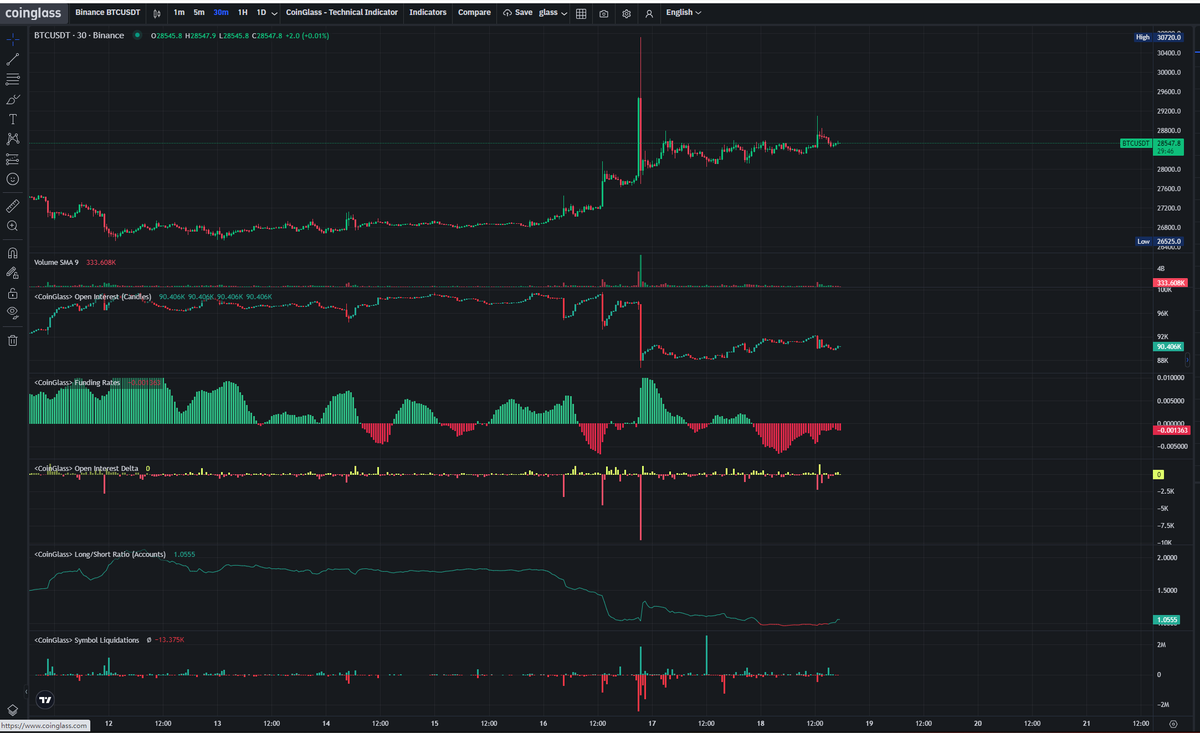Image resolution: width=1200 pixels, height=733 pixels.
Task: Click the 14 date on time axis
Action: (x=326, y=723)
